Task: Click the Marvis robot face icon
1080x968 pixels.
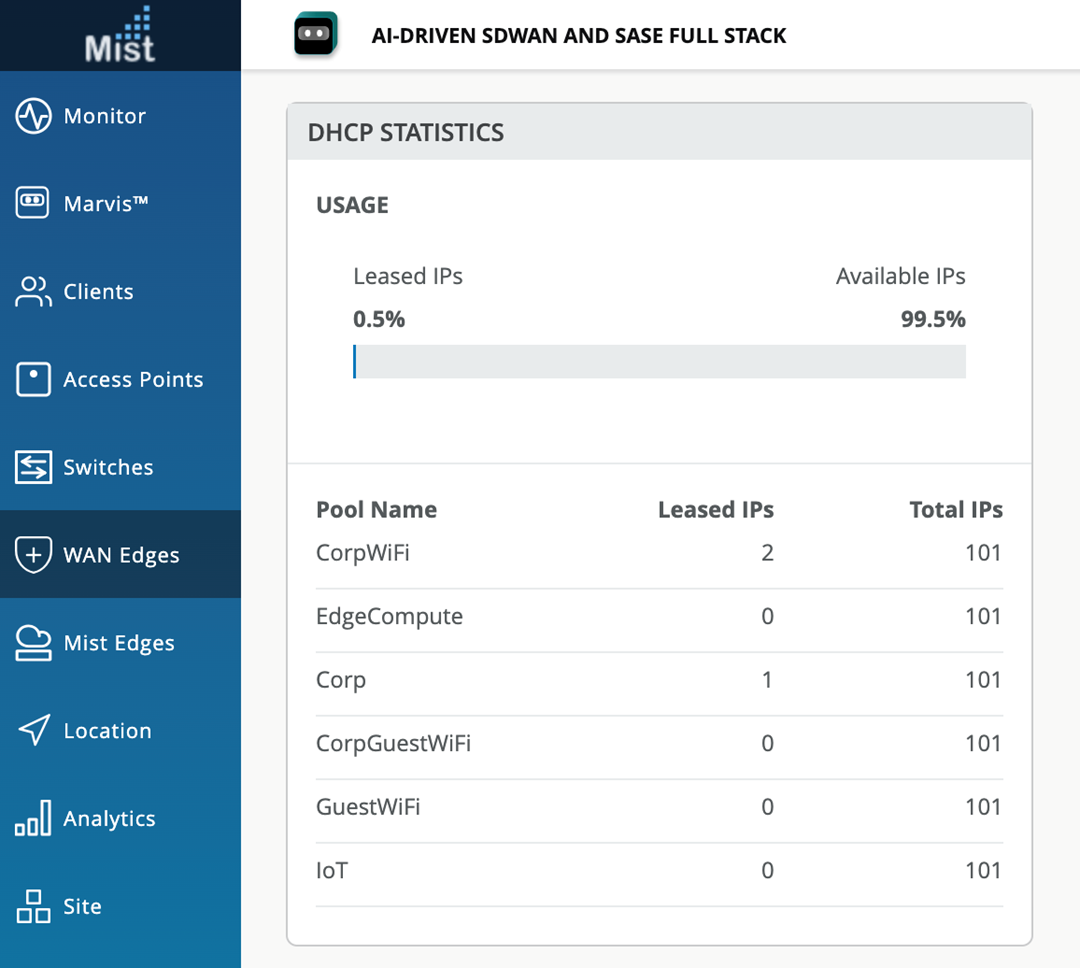Action: point(33,203)
